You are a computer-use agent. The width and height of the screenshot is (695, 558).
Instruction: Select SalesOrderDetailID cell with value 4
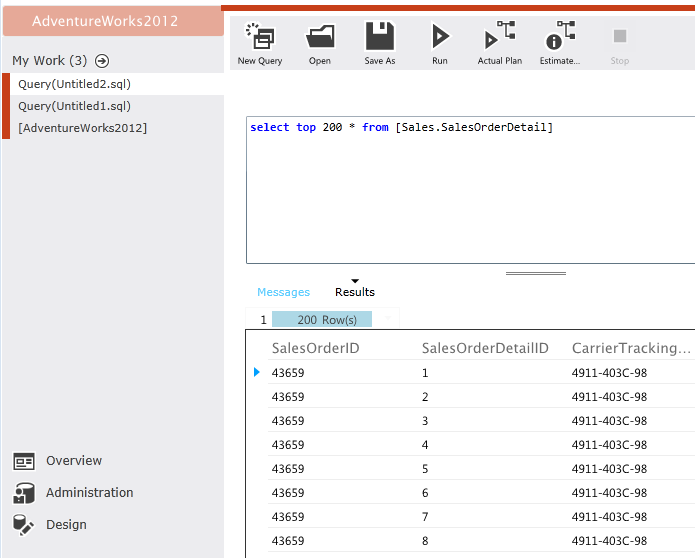pyautogui.click(x=425, y=445)
